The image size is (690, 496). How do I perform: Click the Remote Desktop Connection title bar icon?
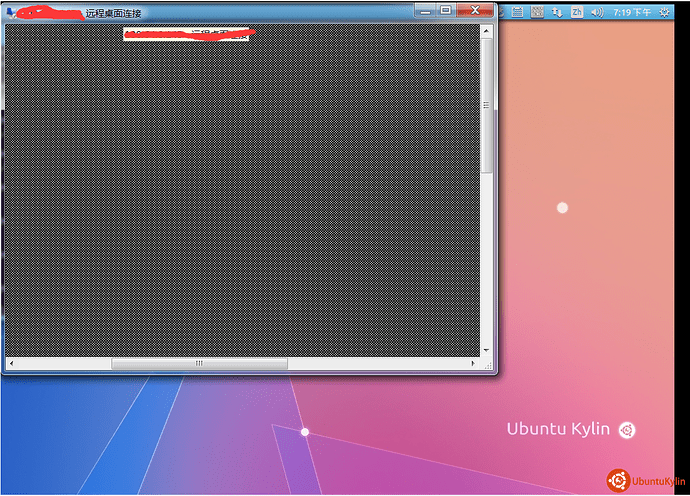point(10,13)
